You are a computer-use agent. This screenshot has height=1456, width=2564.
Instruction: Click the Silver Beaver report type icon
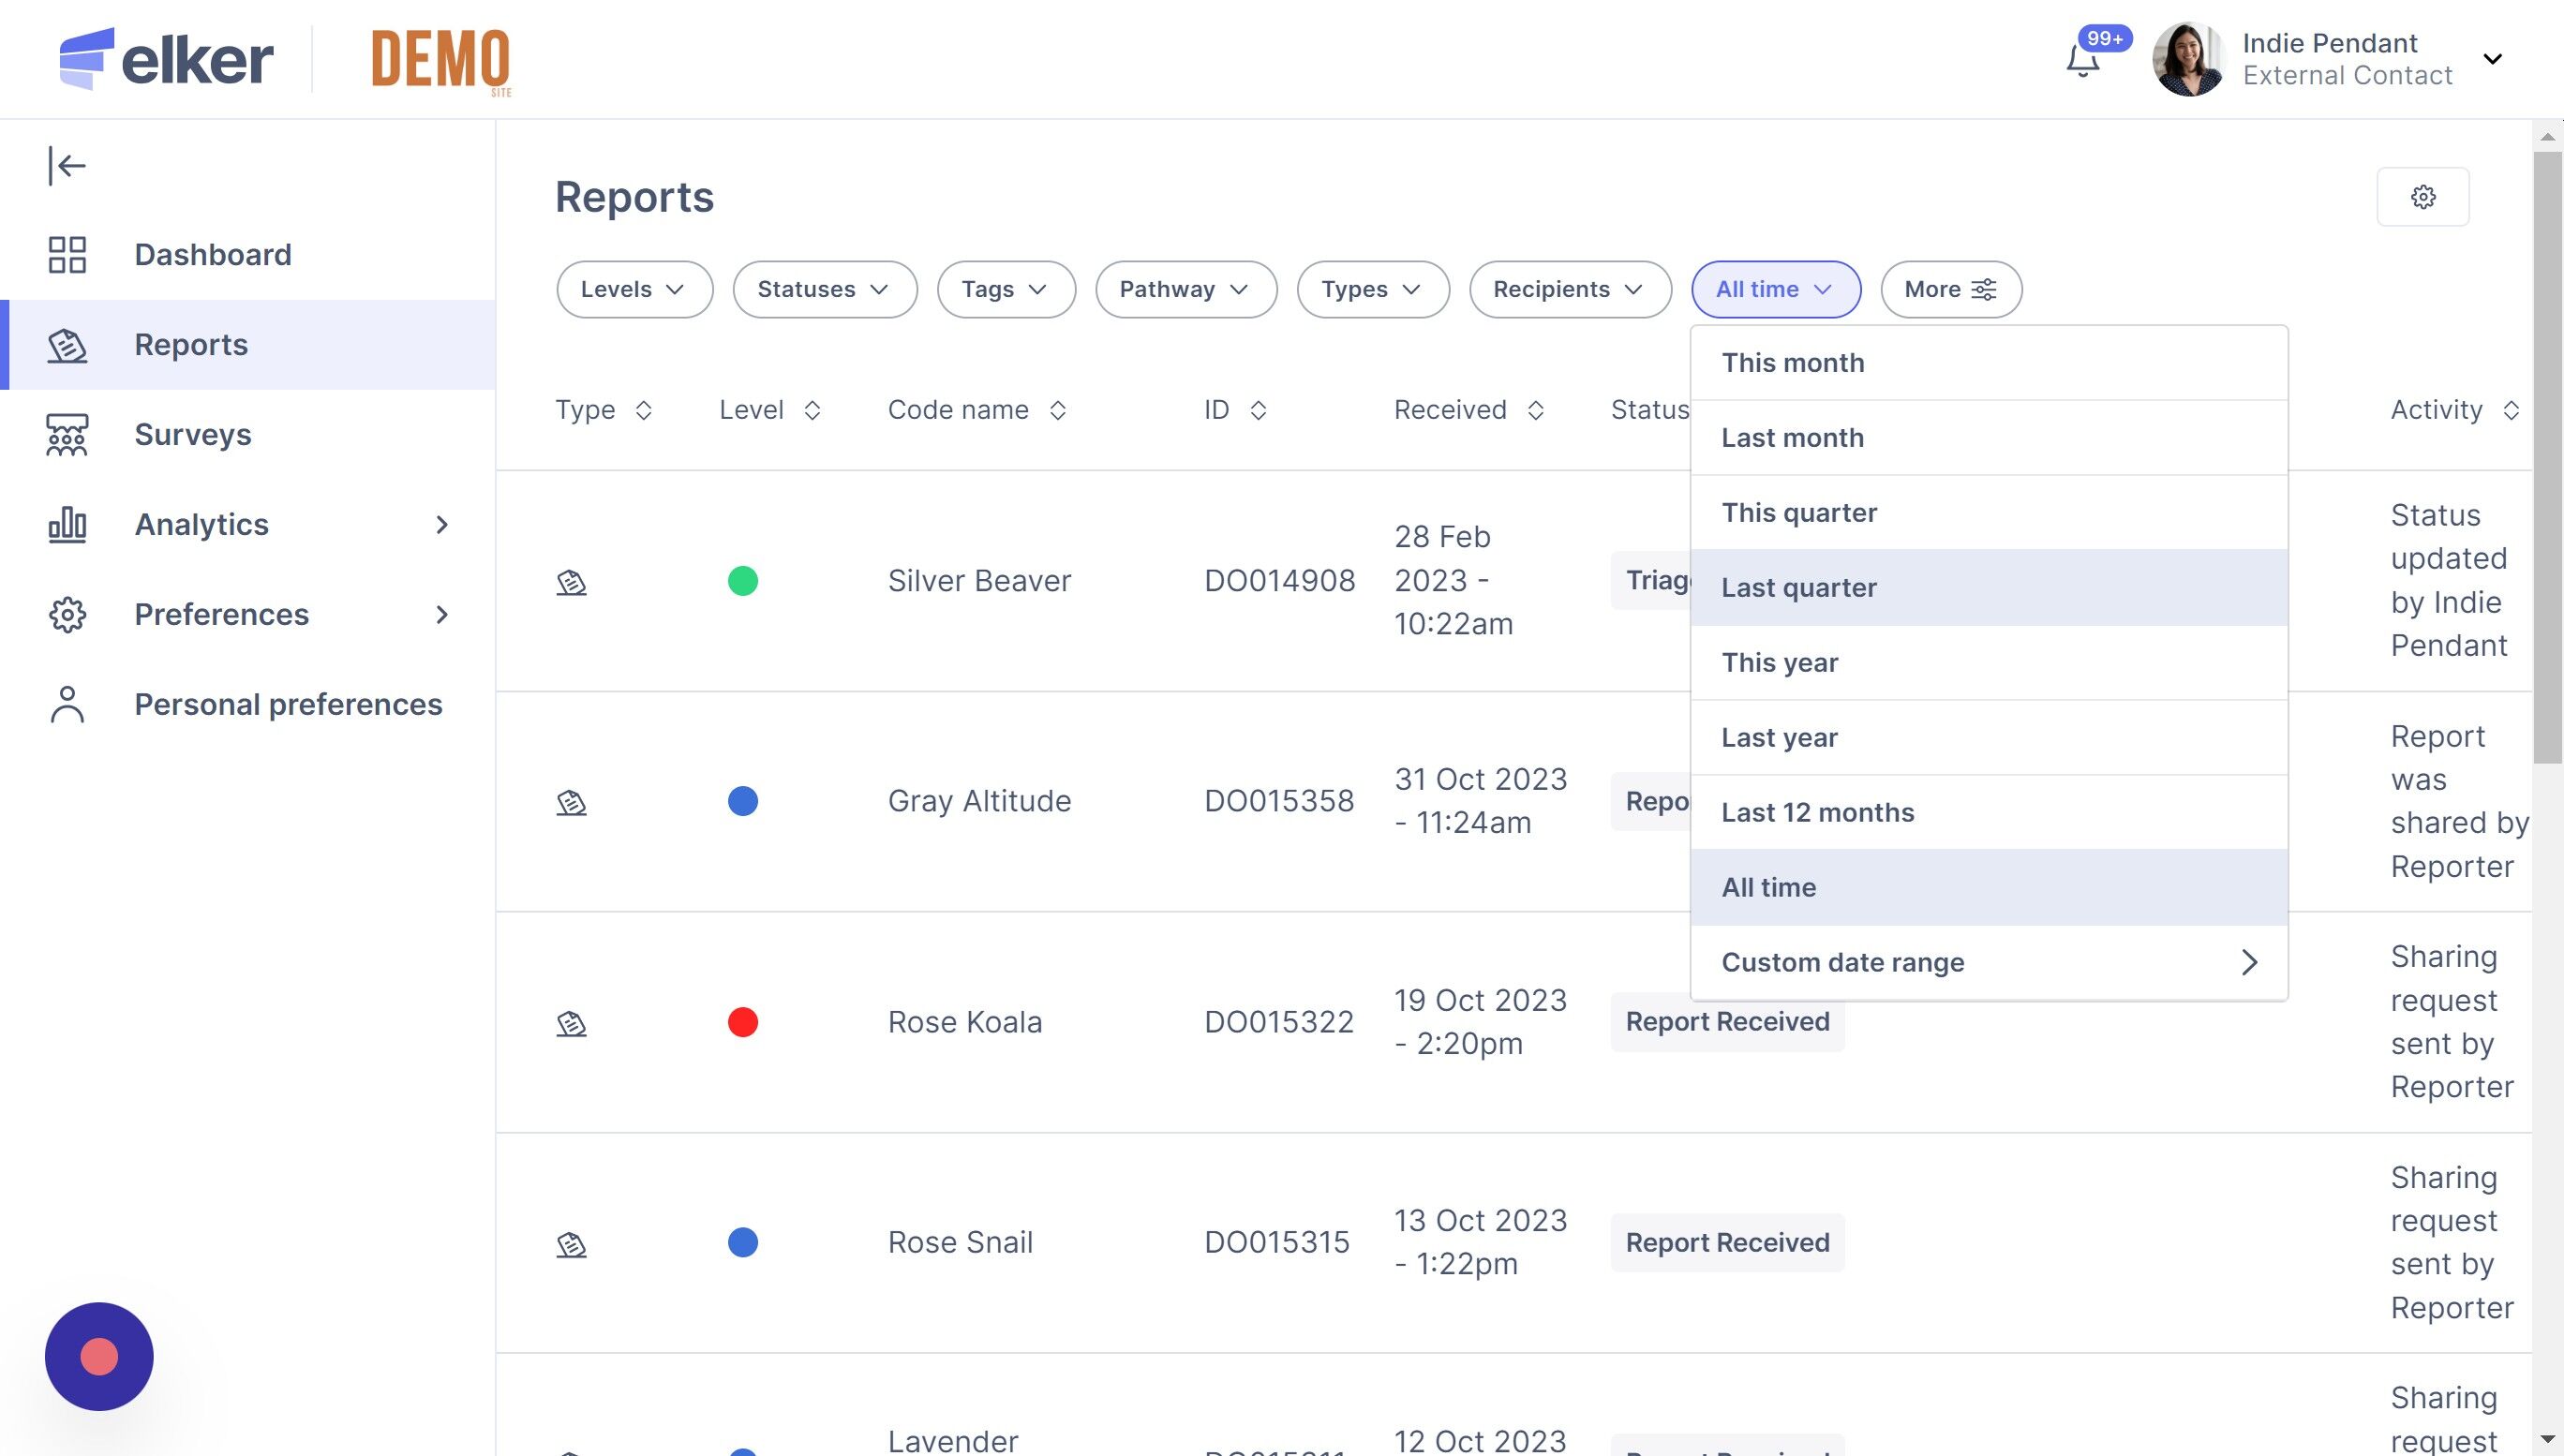571,582
